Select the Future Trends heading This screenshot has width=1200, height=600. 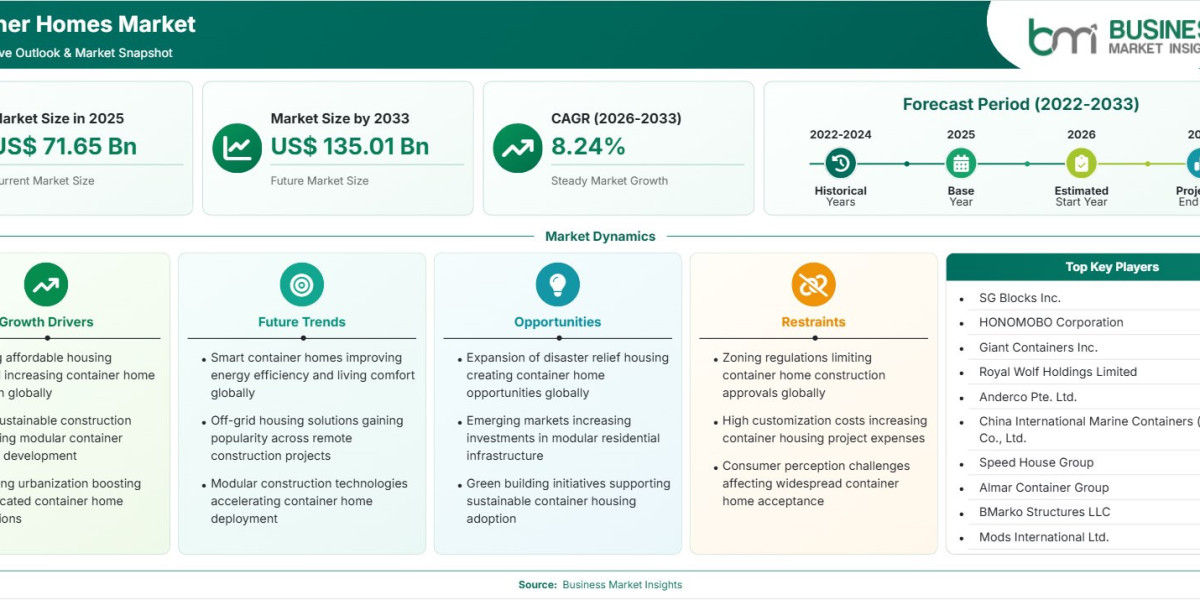(301, 322)
